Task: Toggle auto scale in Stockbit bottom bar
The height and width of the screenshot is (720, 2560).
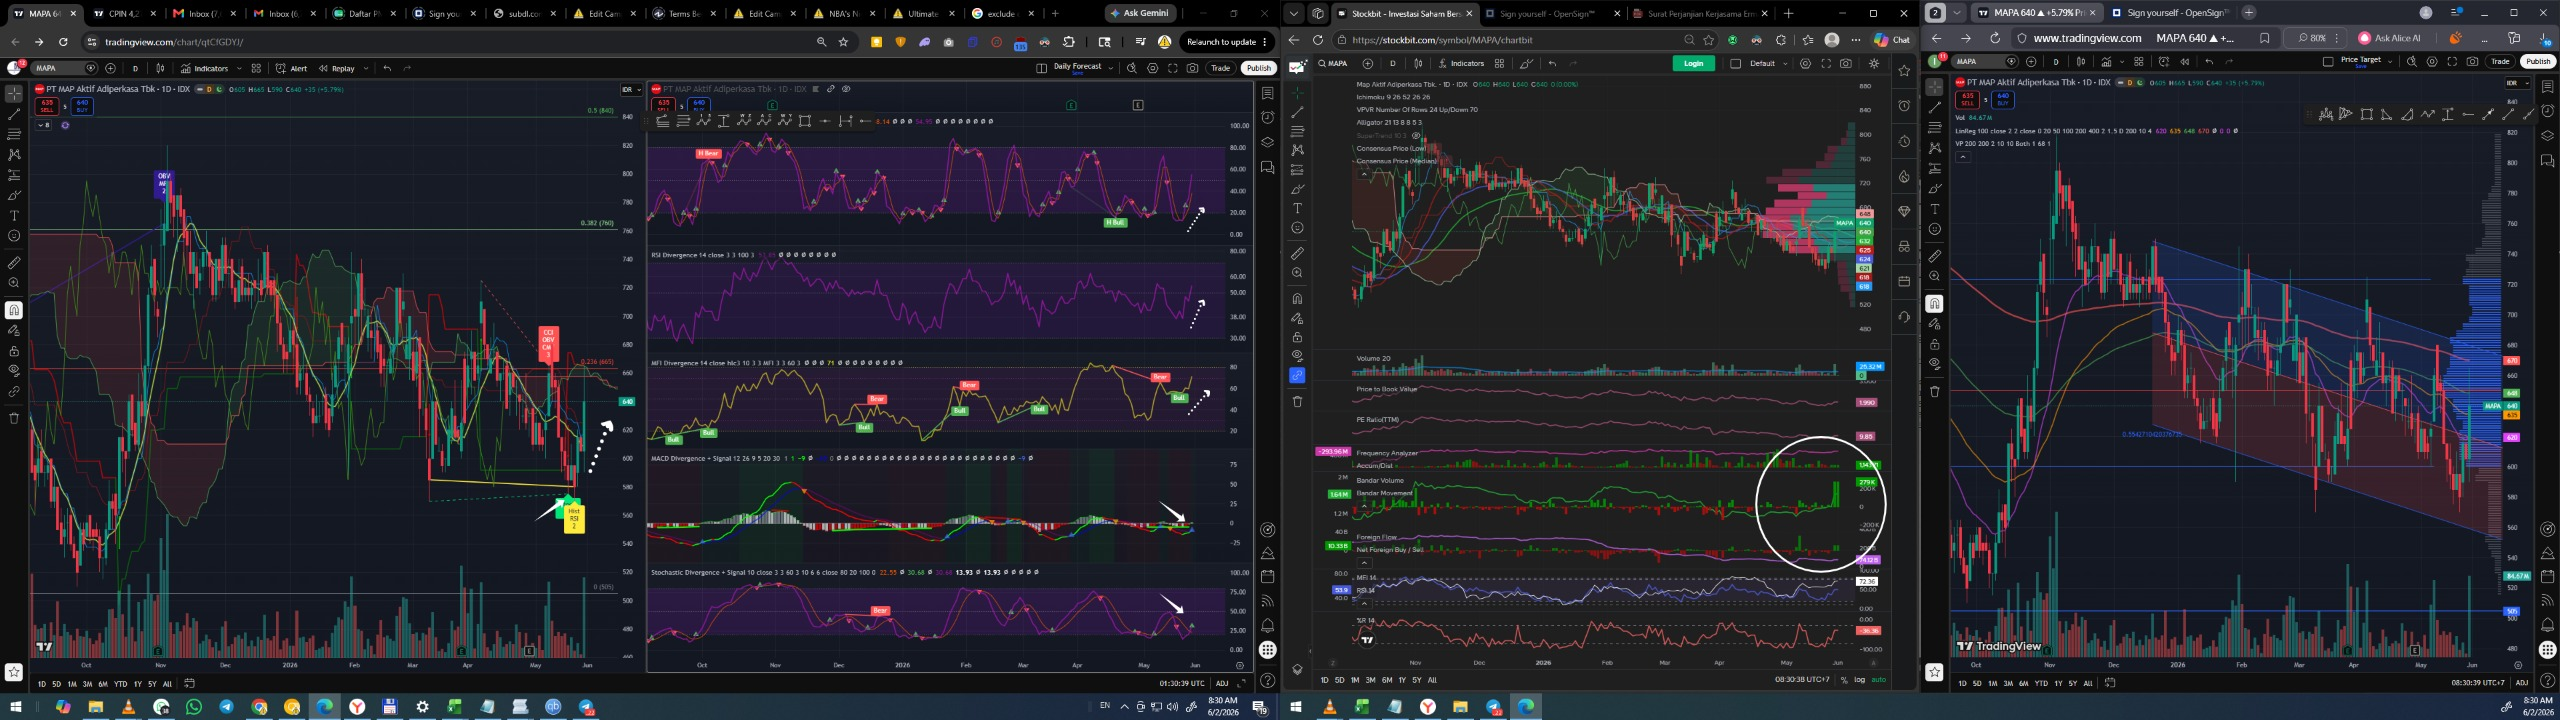Action: click(x=1878, y=680)
